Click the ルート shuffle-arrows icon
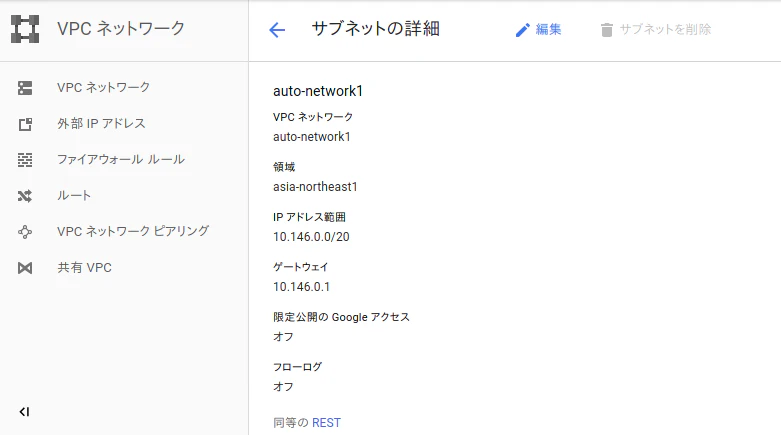The height and width of the screenshot is (435, 781). (x=25, y=196)
